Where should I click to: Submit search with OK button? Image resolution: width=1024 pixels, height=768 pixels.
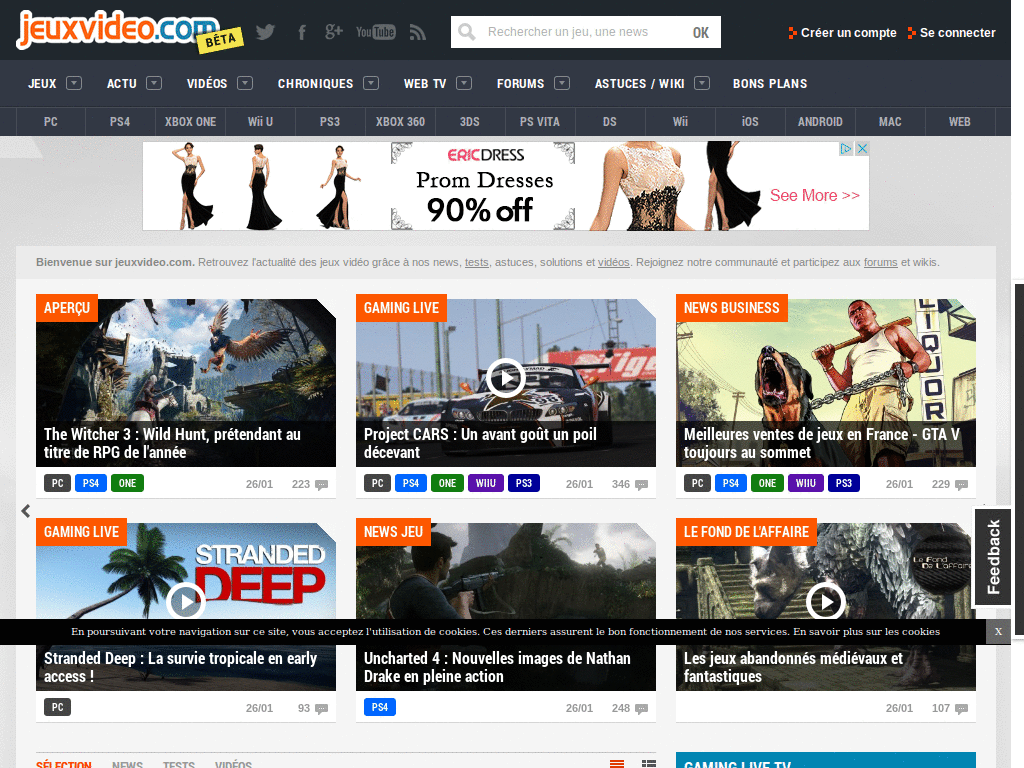click(x=701, y=32)
